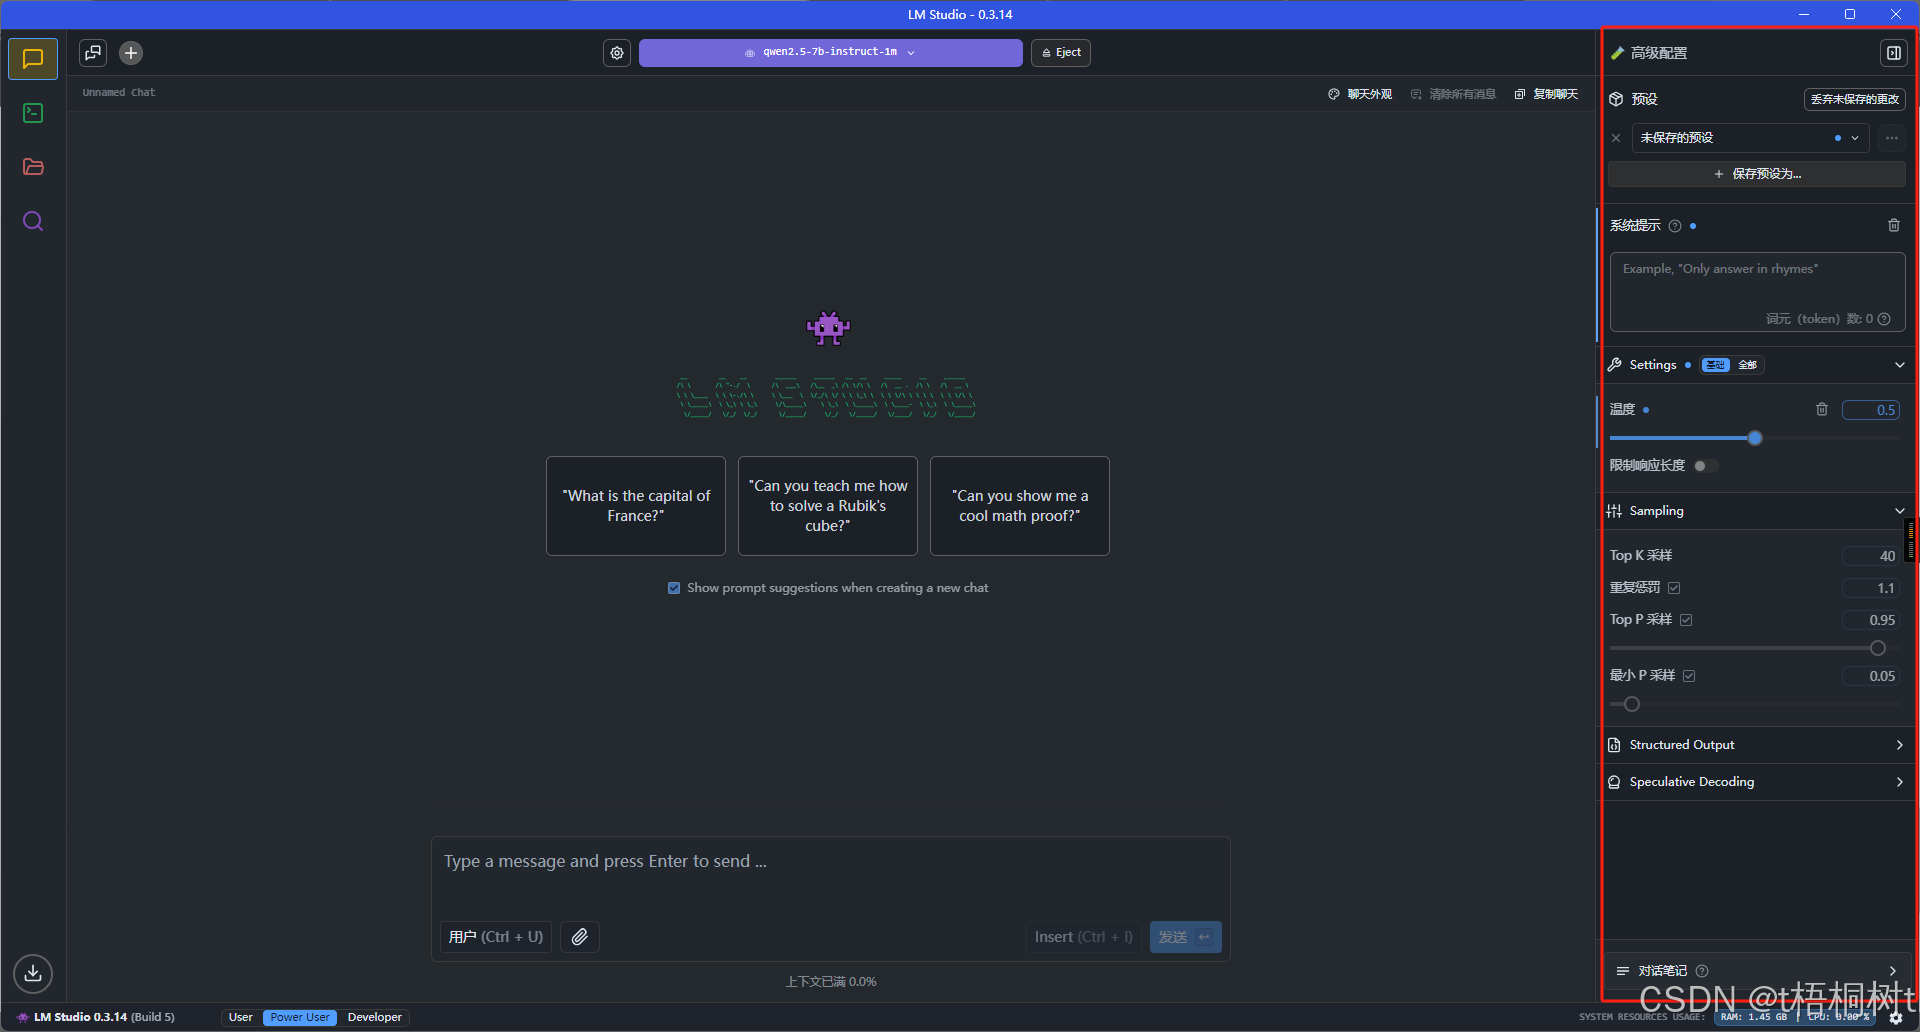Attach a file with paperclip icon
1920x1032 pixels.
click(x=580, y=937)
